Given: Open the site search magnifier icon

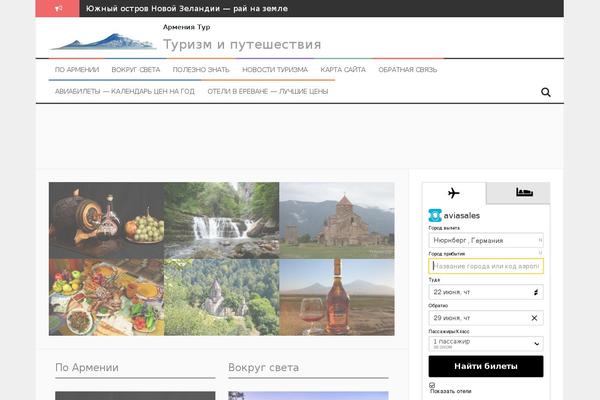Looking at the screenshot, I should coord(546,92).
